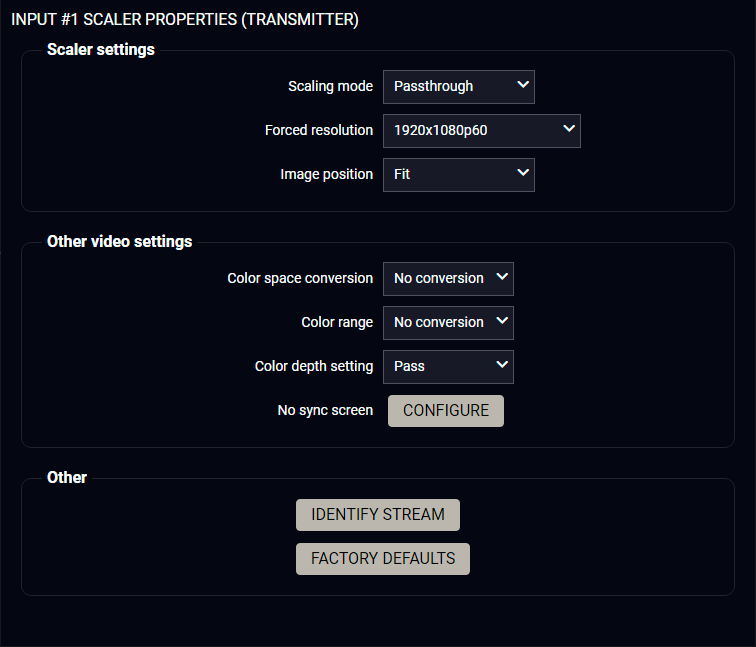
Task: Click the 'No sync screen' text label
Action: coord(325,410)
